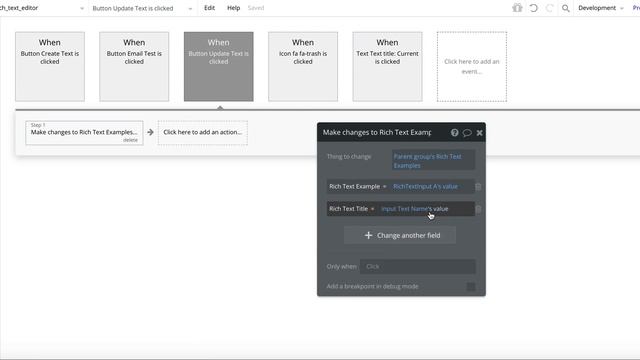Select Step 1 Make changes action
The image size is (640, 360).
(x=84, y=132)
